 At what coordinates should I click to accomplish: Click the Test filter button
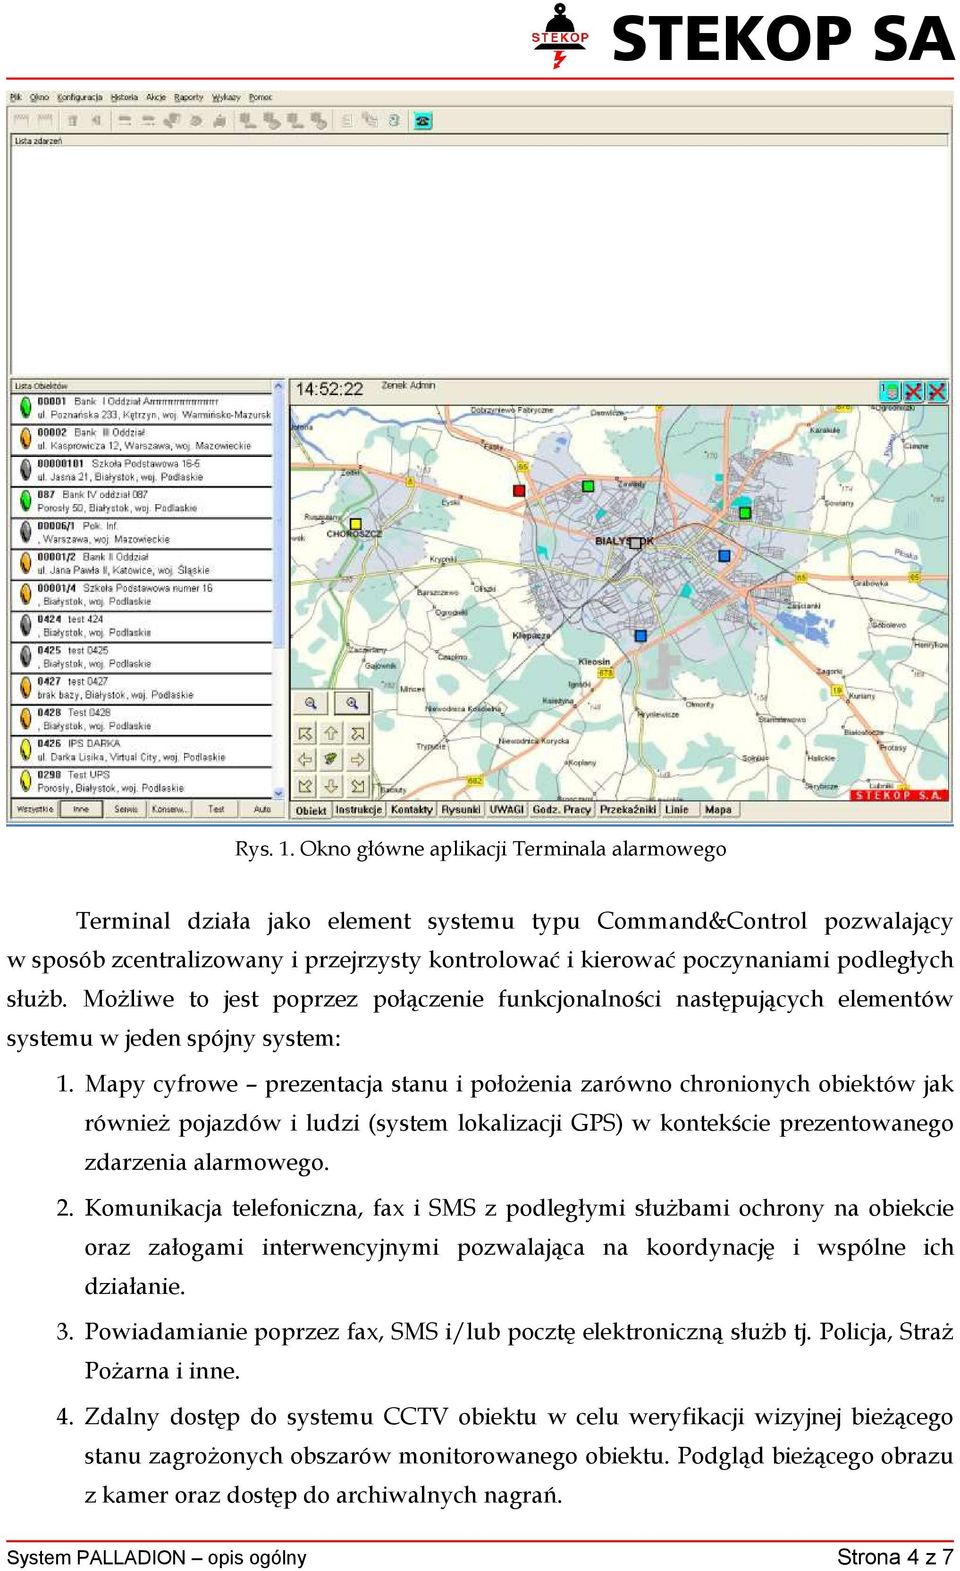coord(216,809)
